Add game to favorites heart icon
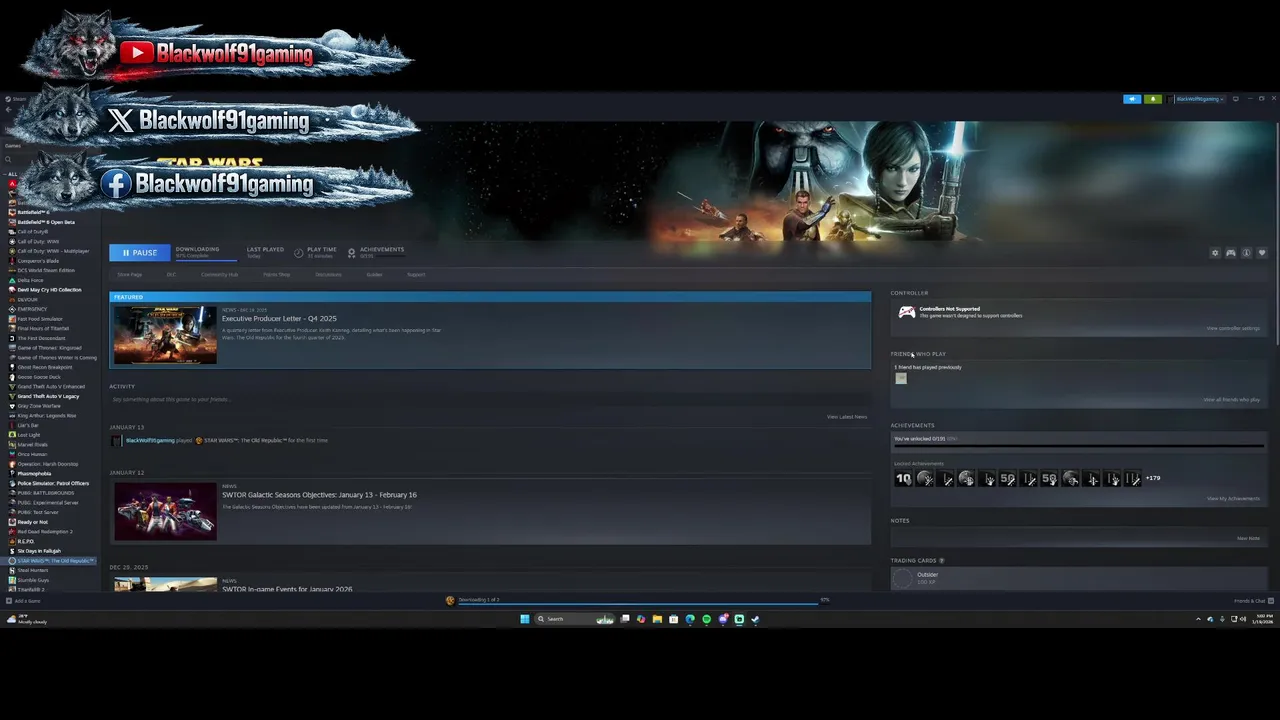The image size is (1280, 720). 1262,253
